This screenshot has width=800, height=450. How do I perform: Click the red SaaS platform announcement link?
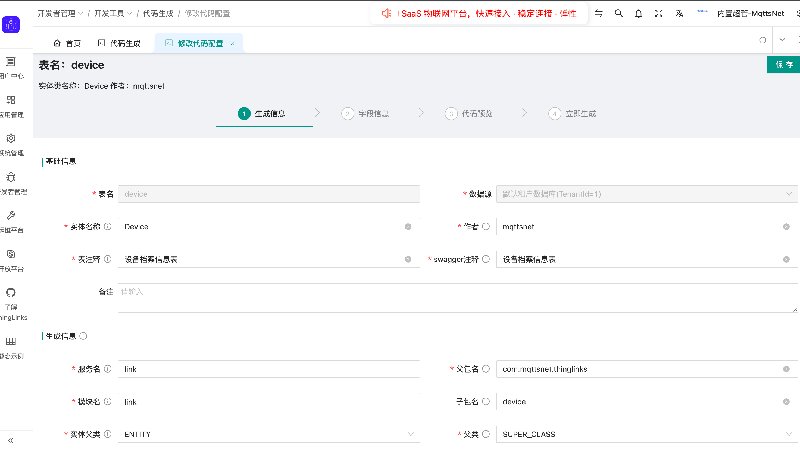click(489, 13)
